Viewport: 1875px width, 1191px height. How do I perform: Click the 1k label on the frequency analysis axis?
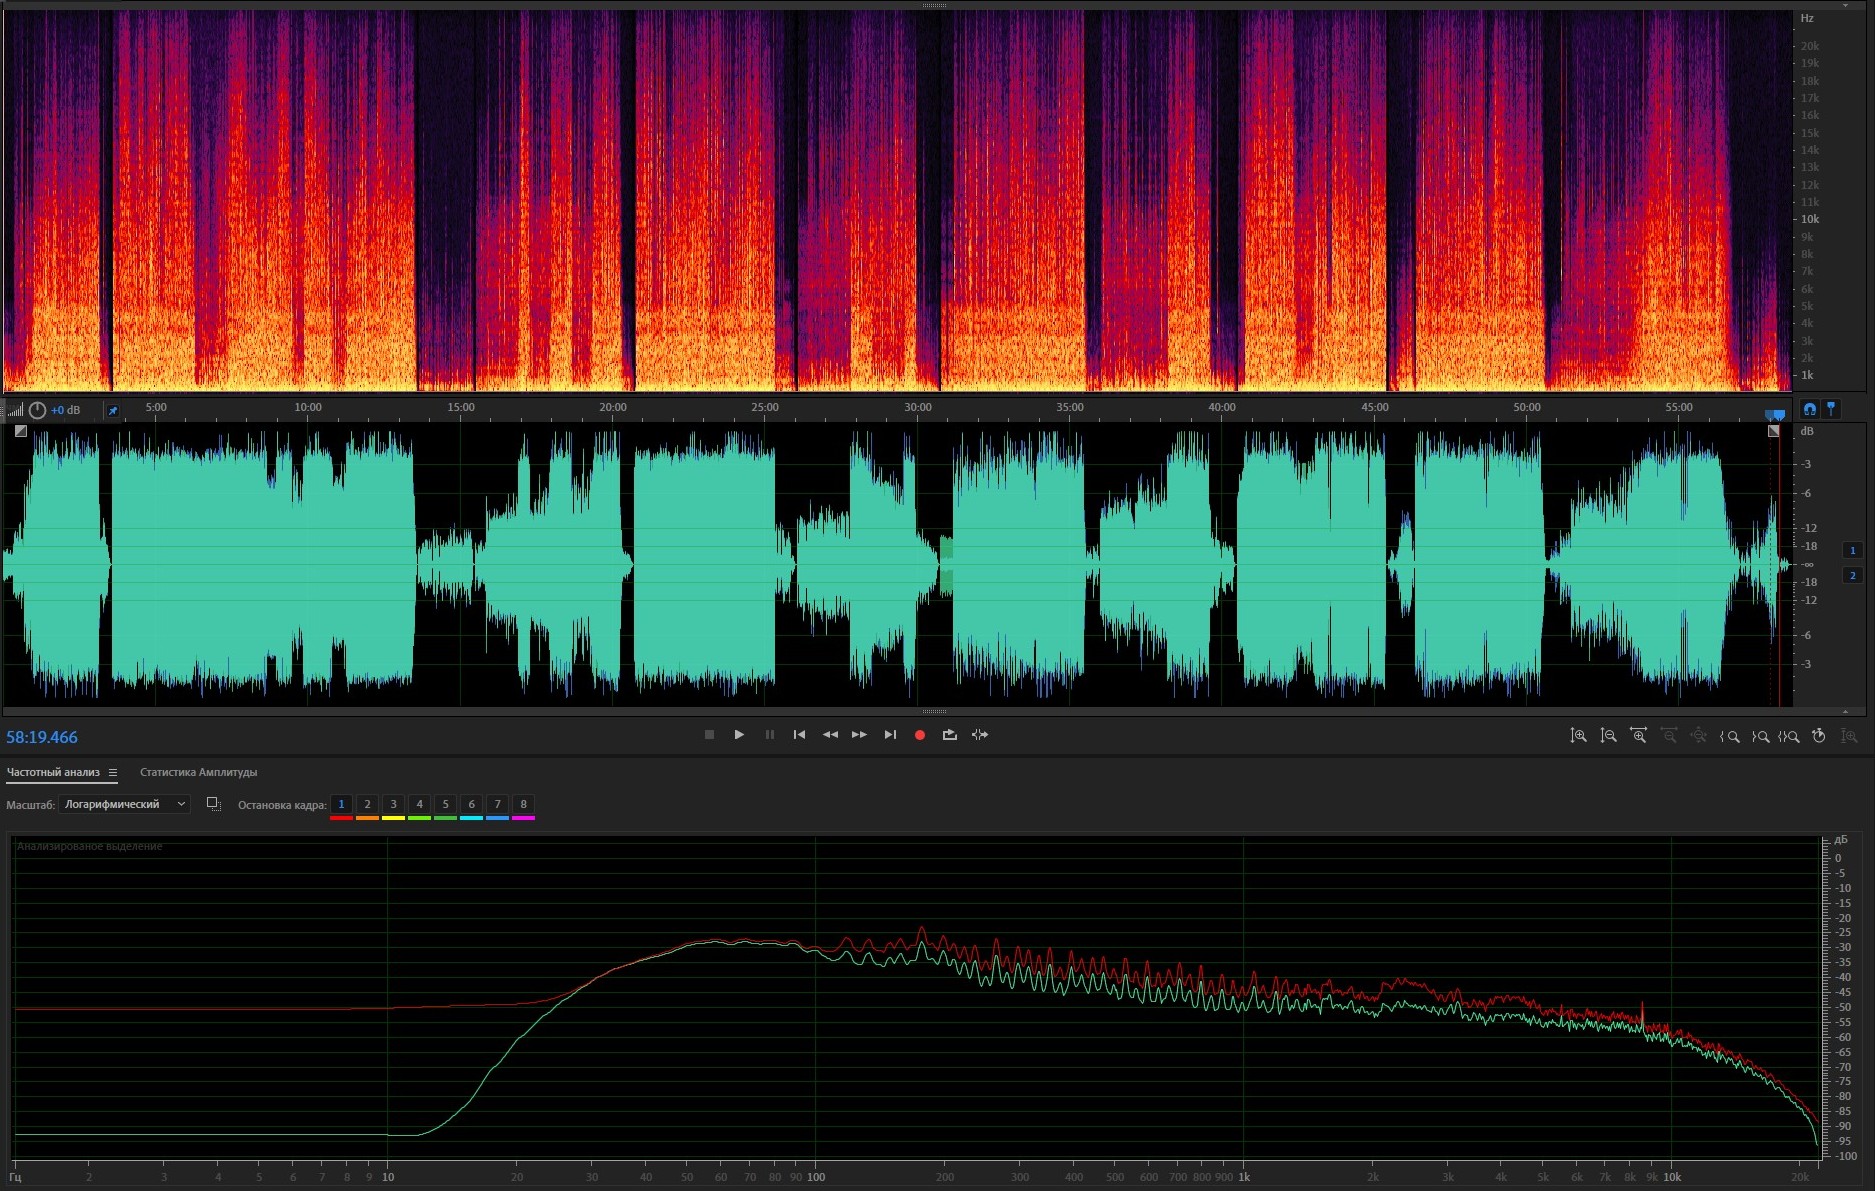click(x=1244, y=1177)
